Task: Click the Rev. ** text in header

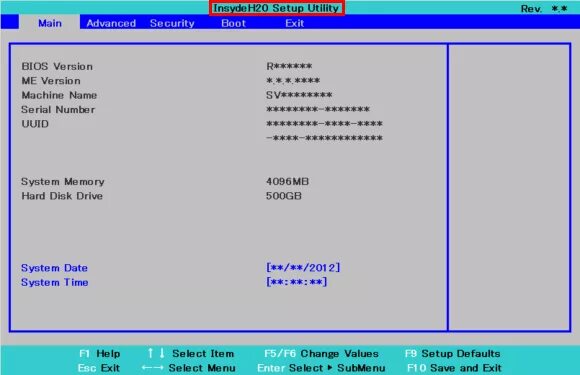Action: (x=544, y=9)
